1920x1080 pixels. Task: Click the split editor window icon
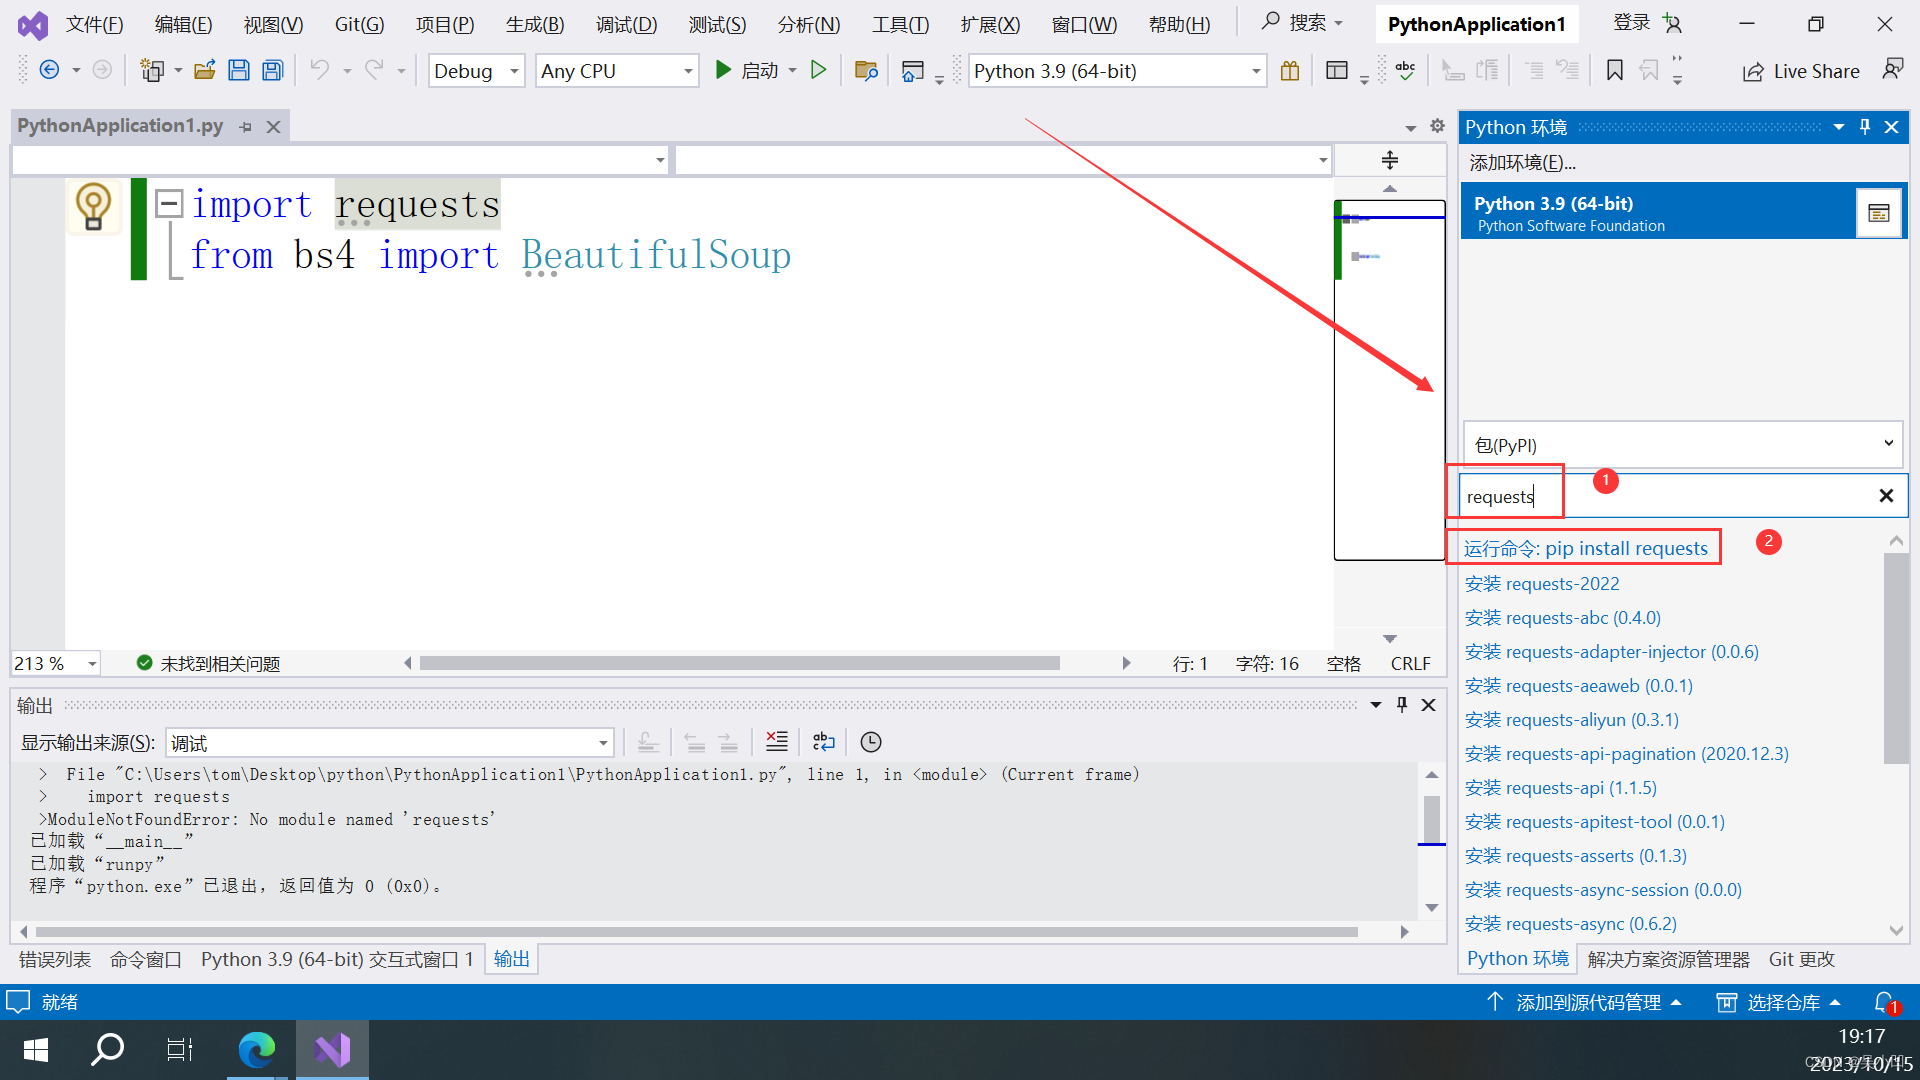[1389, 160]
